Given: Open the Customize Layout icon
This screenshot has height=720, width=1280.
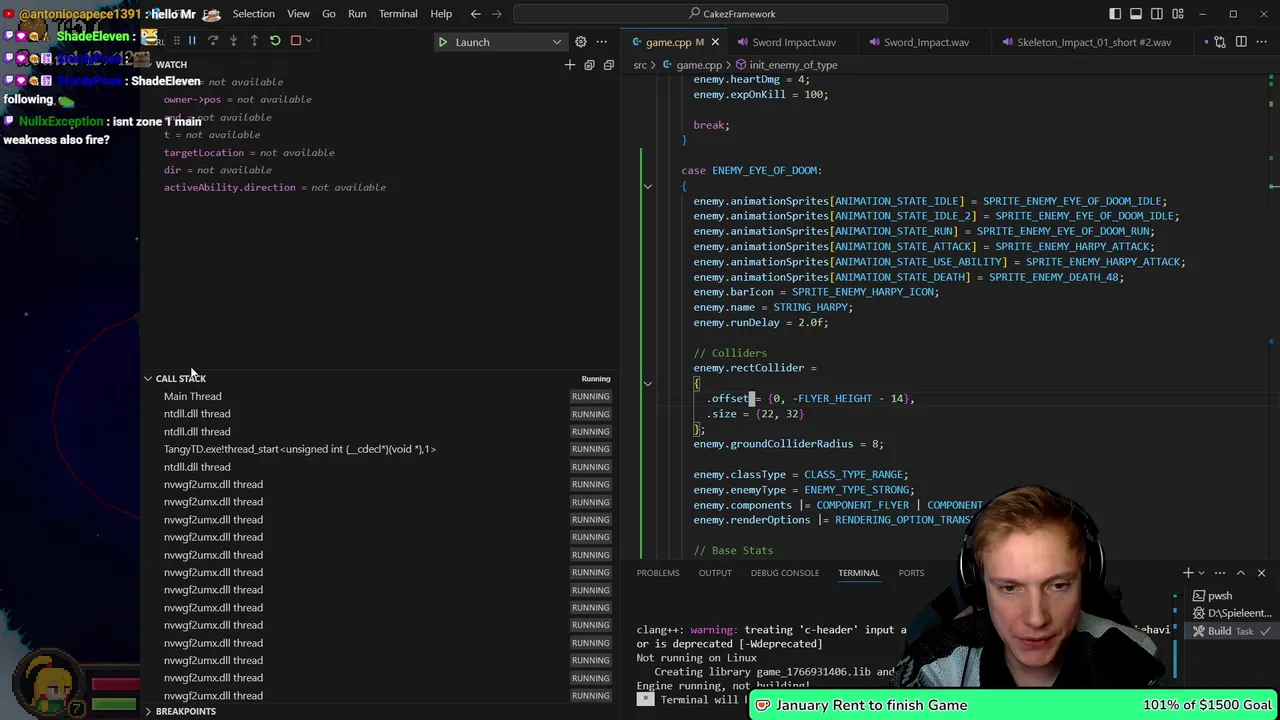Looking at the screenshot, I should tap(1178, 14).
